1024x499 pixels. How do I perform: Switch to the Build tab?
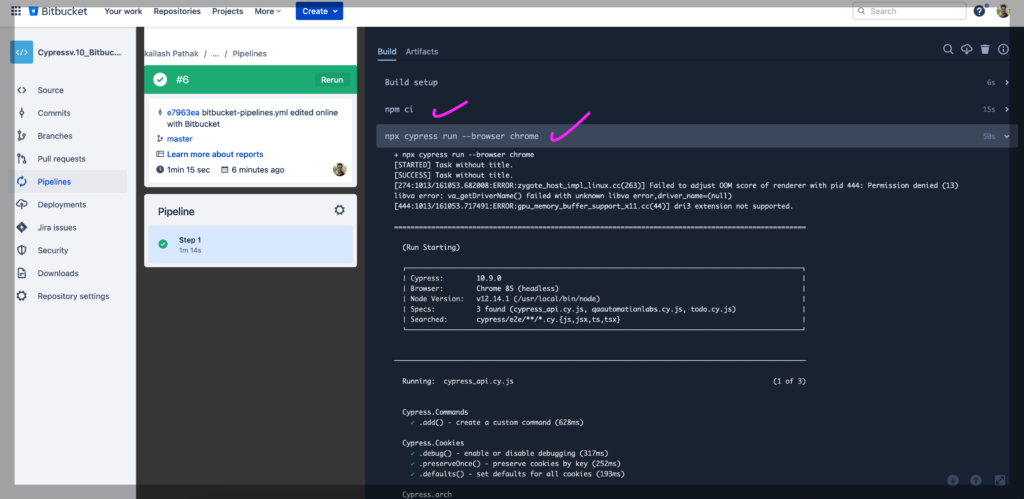pyautogui.click(x=387, y=52)
